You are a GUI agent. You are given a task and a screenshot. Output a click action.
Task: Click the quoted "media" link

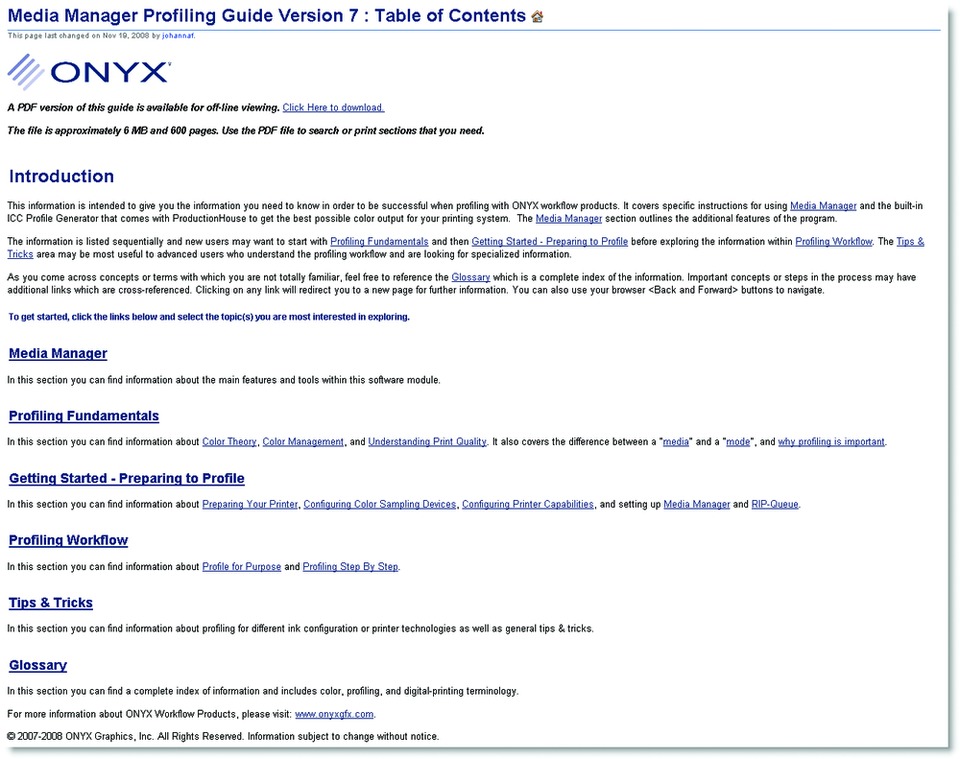[676, 442]
